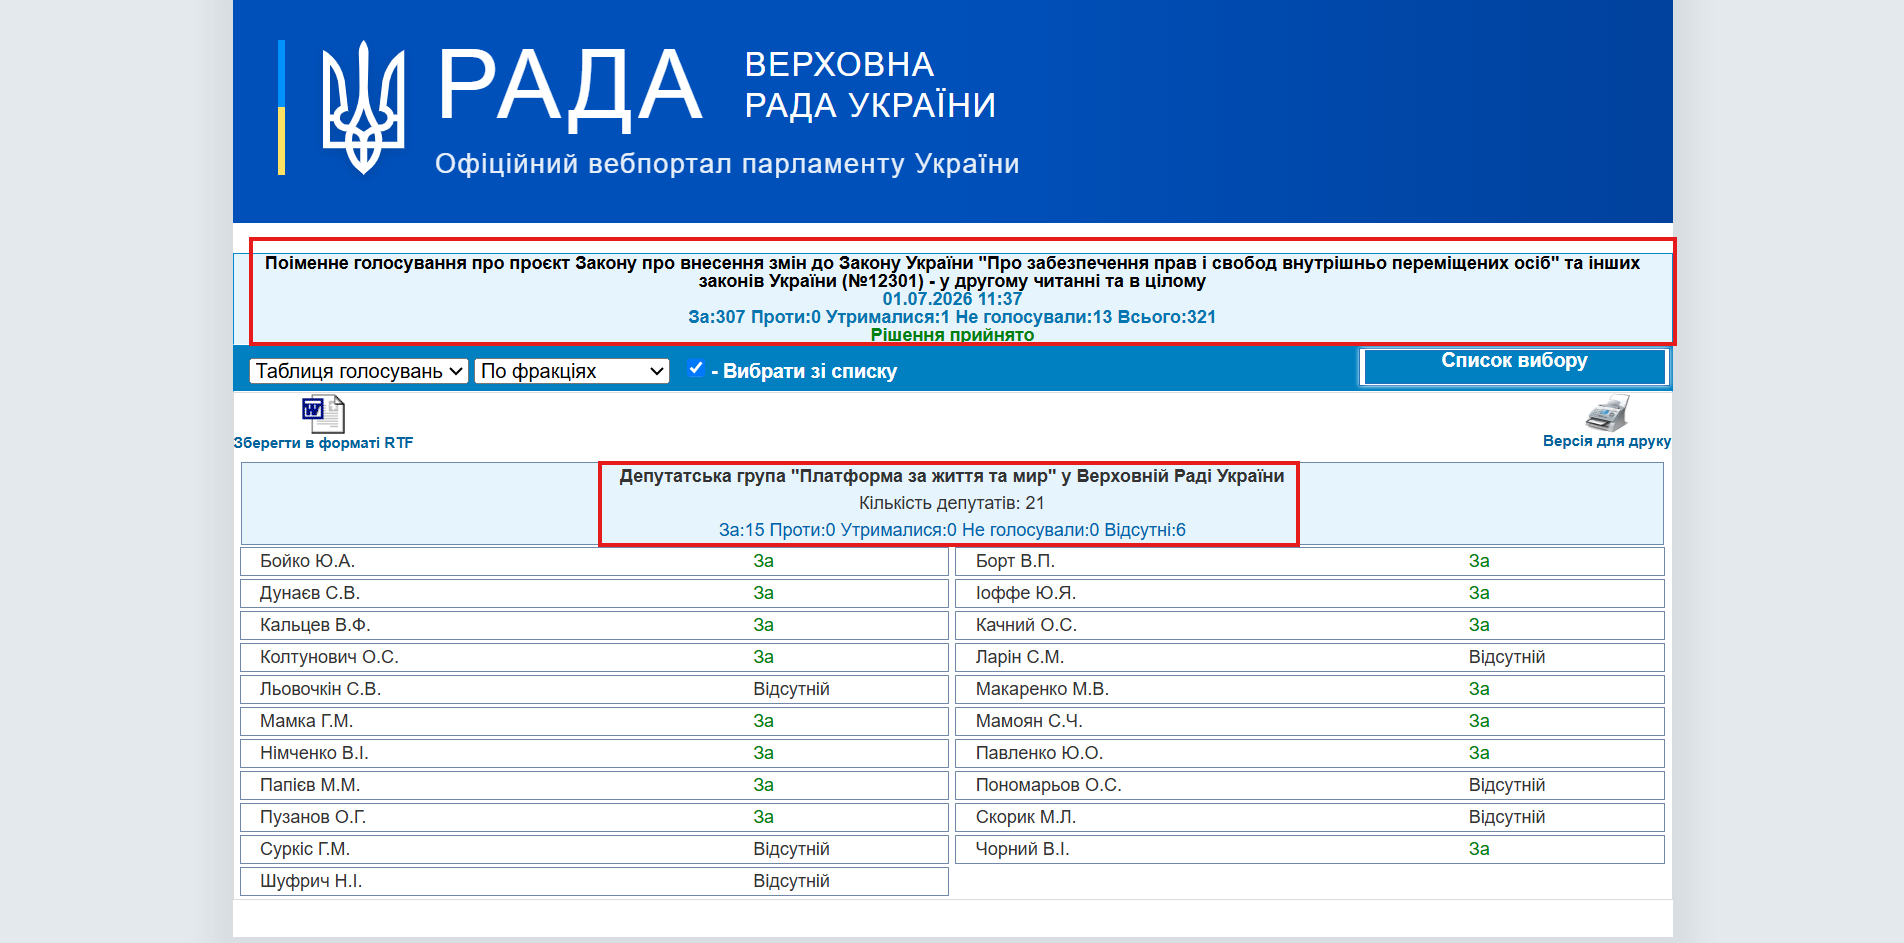
Task: Click the Ukrainian trident coat of arms logo
Action: (363, 108)
